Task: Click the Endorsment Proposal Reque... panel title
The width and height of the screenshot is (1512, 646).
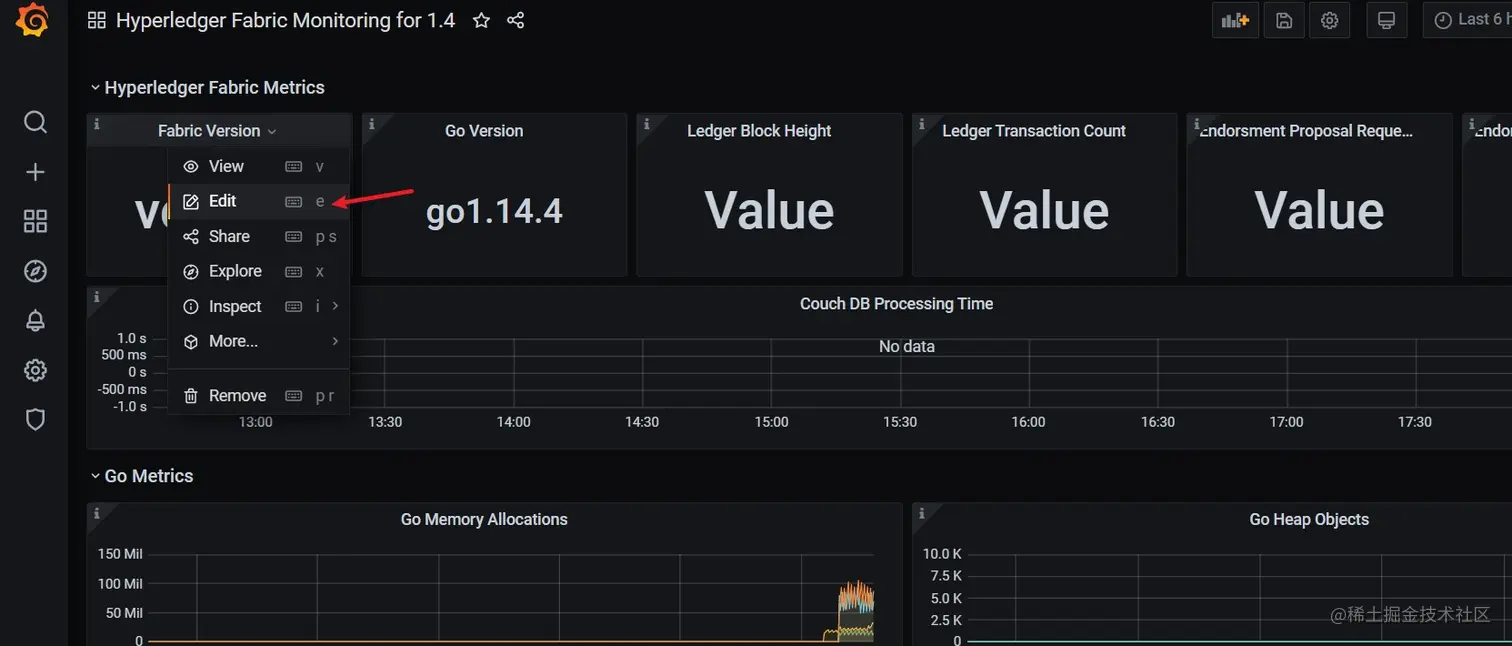Action: [1307, 131]
